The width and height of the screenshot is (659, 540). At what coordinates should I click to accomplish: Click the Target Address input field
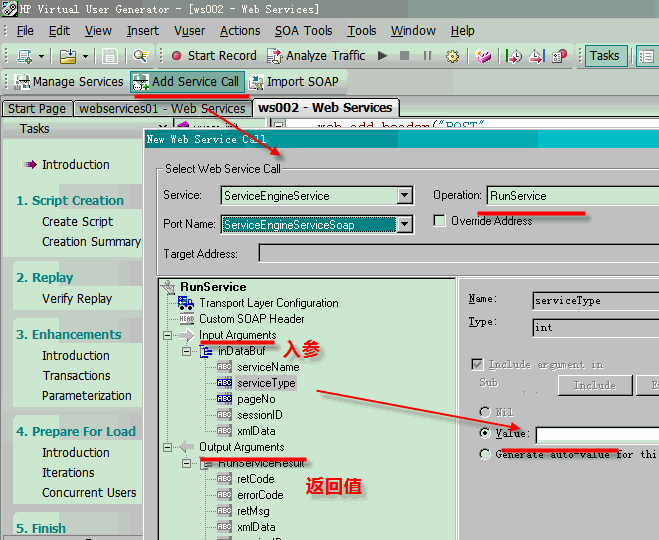459,253
